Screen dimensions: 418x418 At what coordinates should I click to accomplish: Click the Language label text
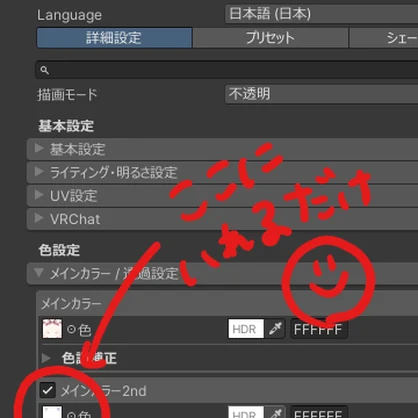[69, 15]
